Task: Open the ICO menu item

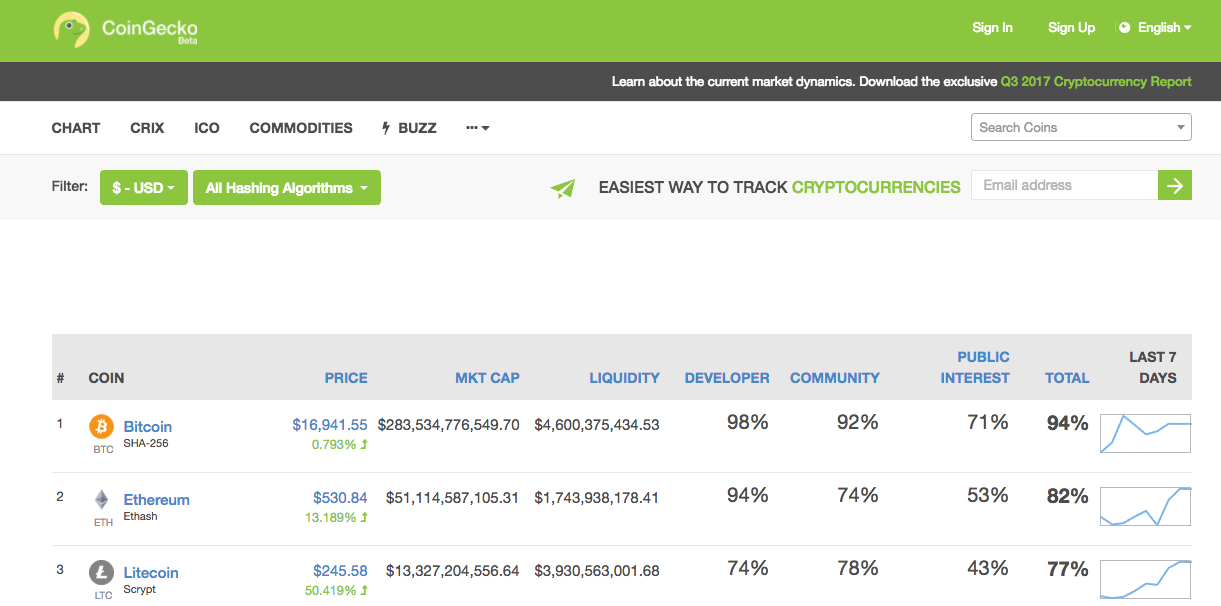Action: tap(207, 128)
